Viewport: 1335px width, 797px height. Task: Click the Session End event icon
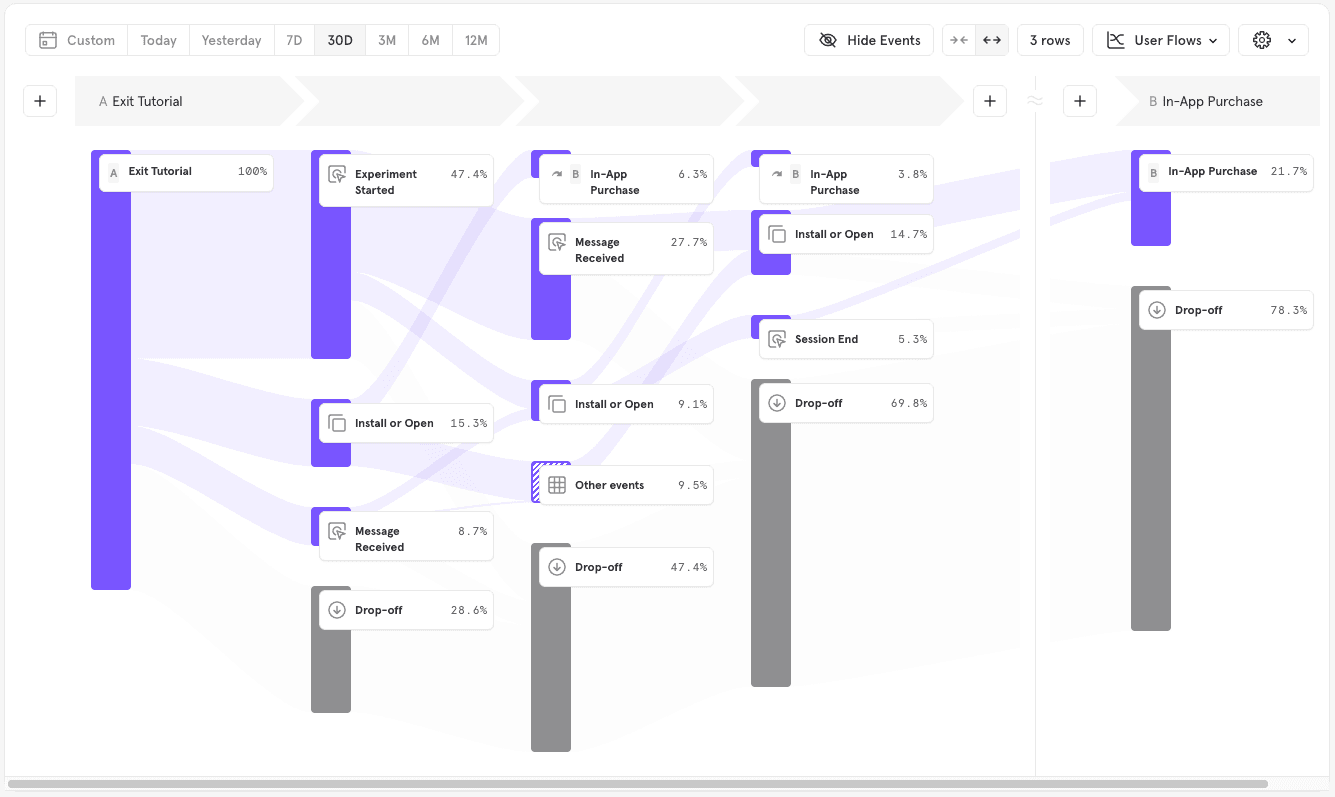tap(777, 339)
